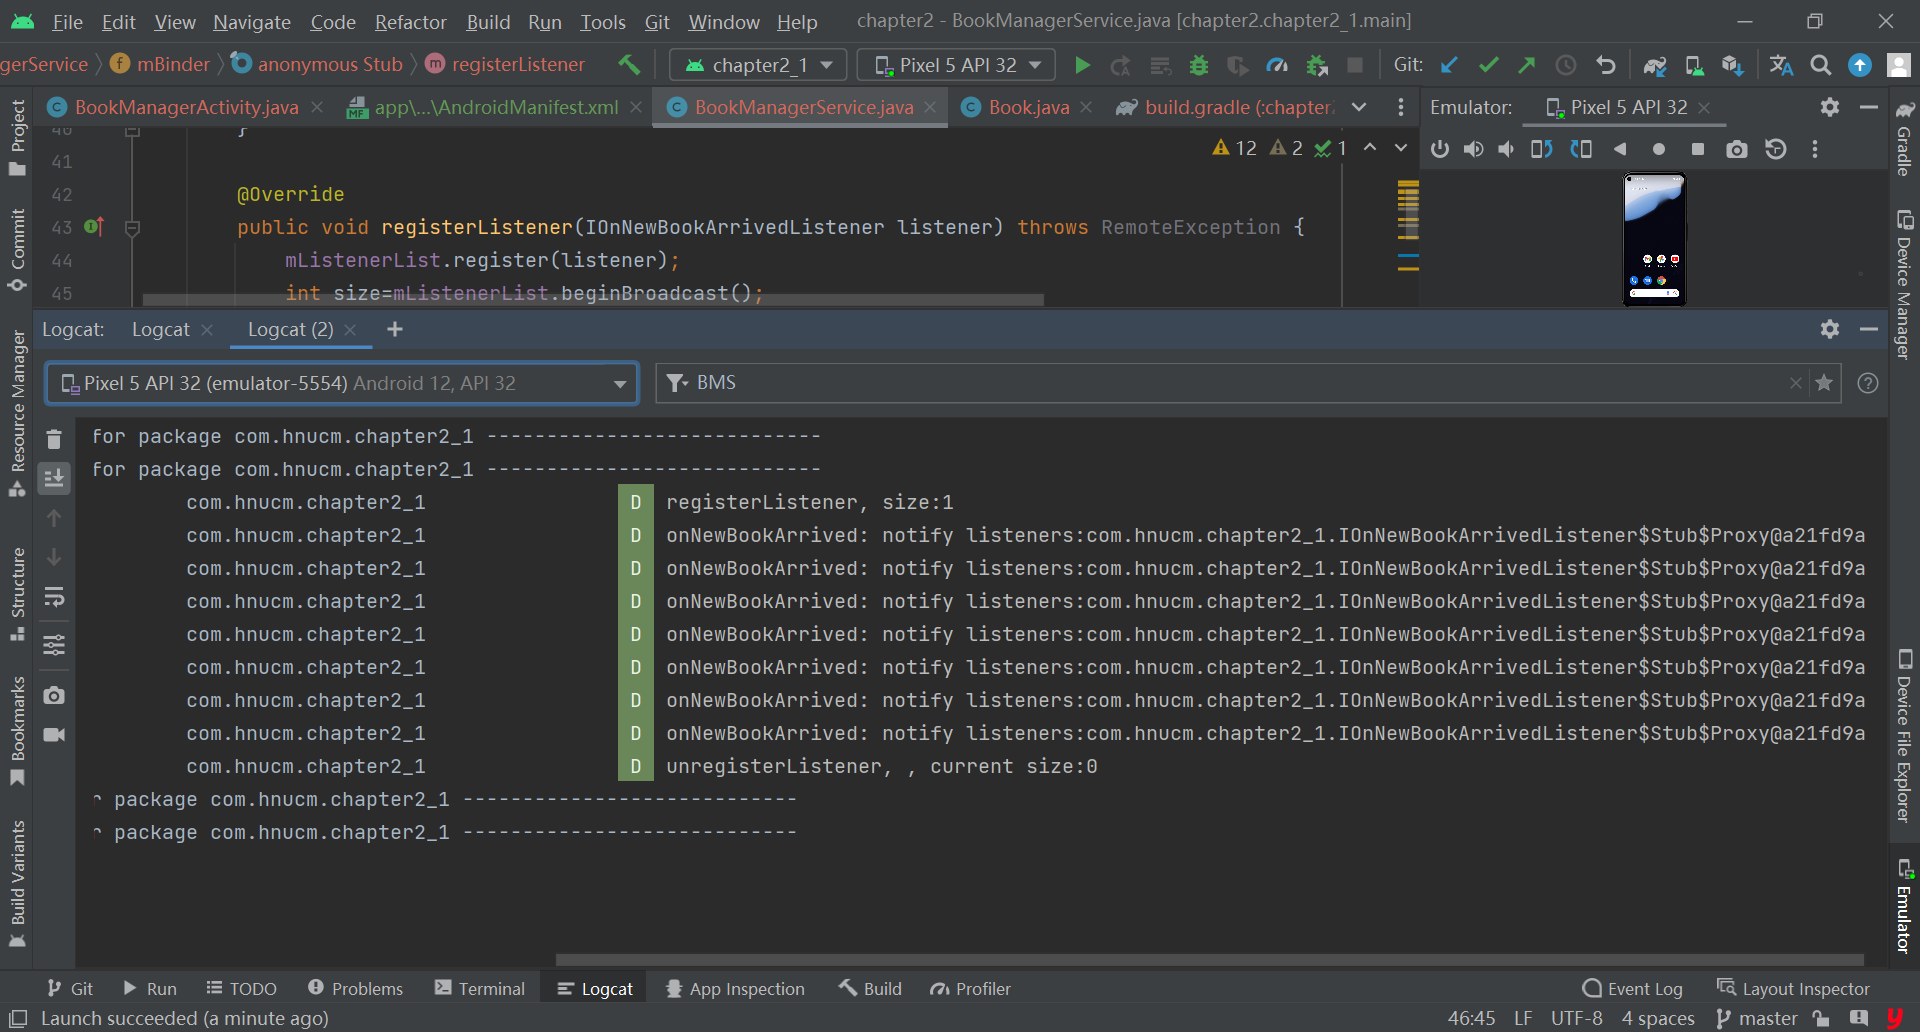
Task: Click emulator Back triangle button
Action: tap(1620, 149)
